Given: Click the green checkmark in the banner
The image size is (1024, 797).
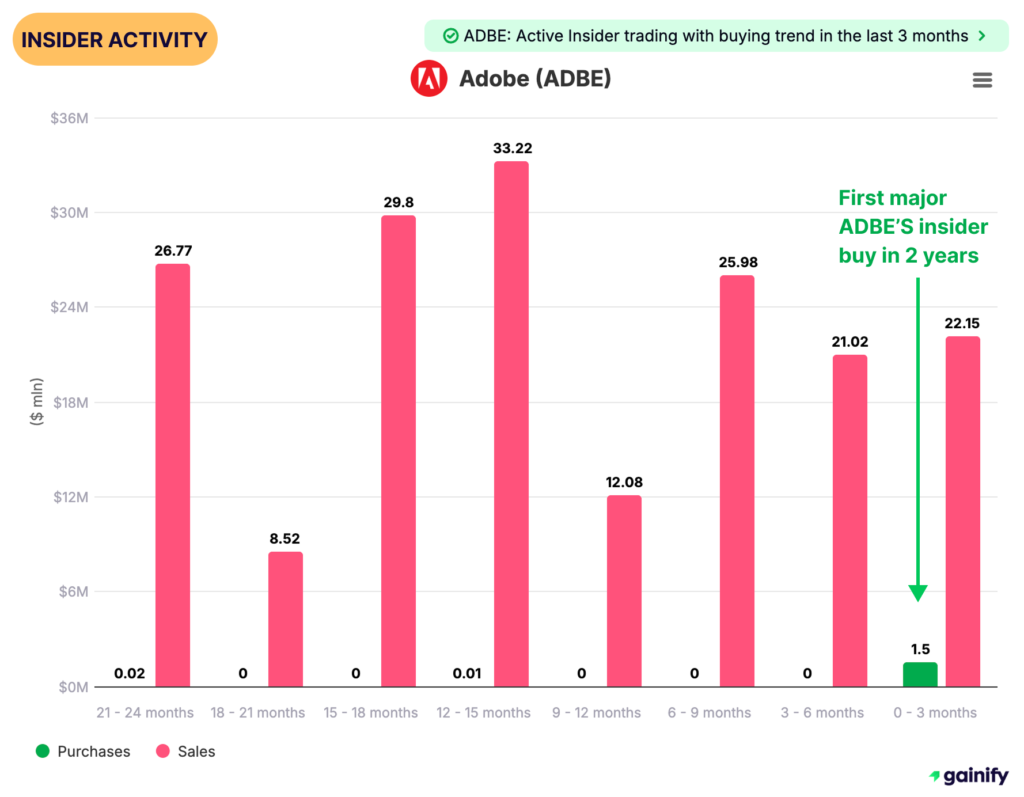Looking at the screenshot, I should 449,36.
